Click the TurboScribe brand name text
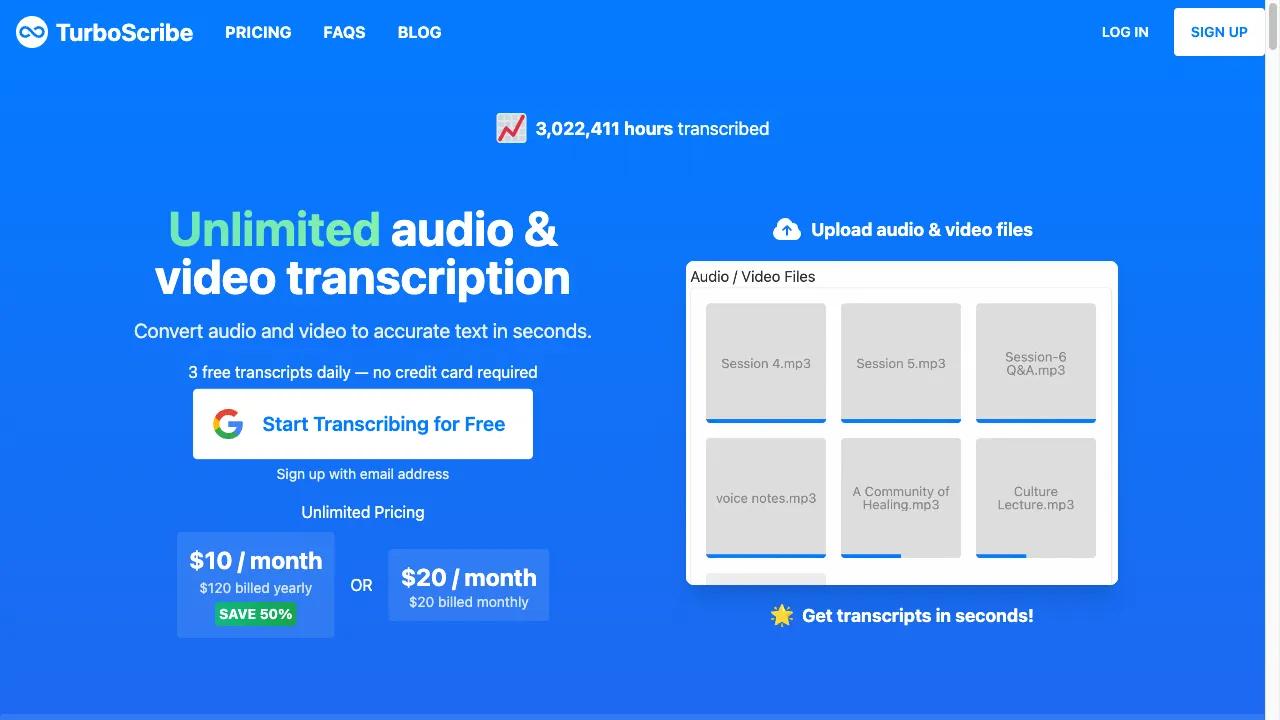1280x720 pixels. click(124, 32)
